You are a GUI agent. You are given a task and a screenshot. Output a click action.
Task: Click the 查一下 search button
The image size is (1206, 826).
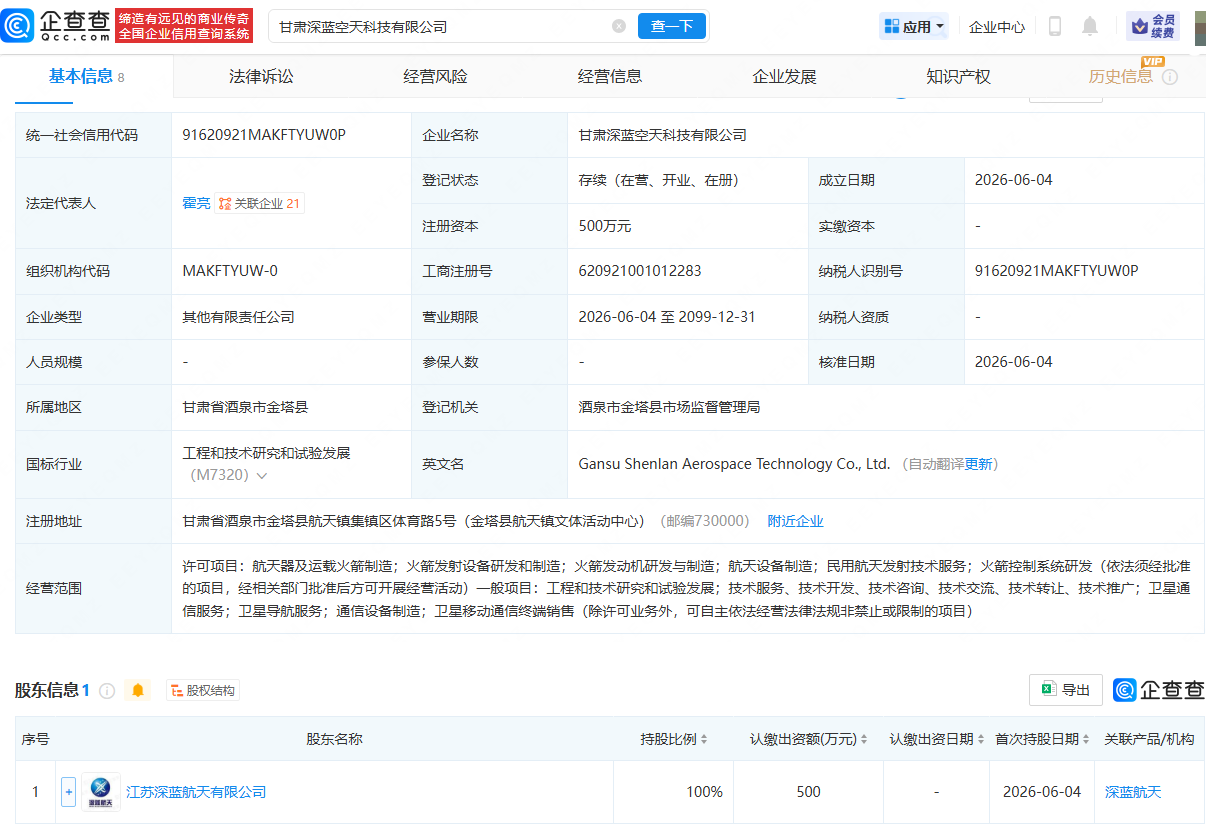click(x=672, y=26)
